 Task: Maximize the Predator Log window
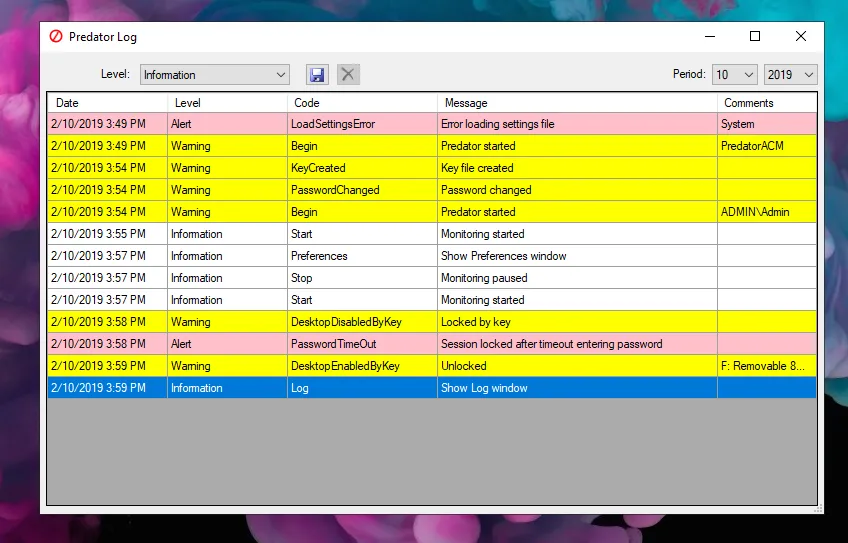click(755, 37)
